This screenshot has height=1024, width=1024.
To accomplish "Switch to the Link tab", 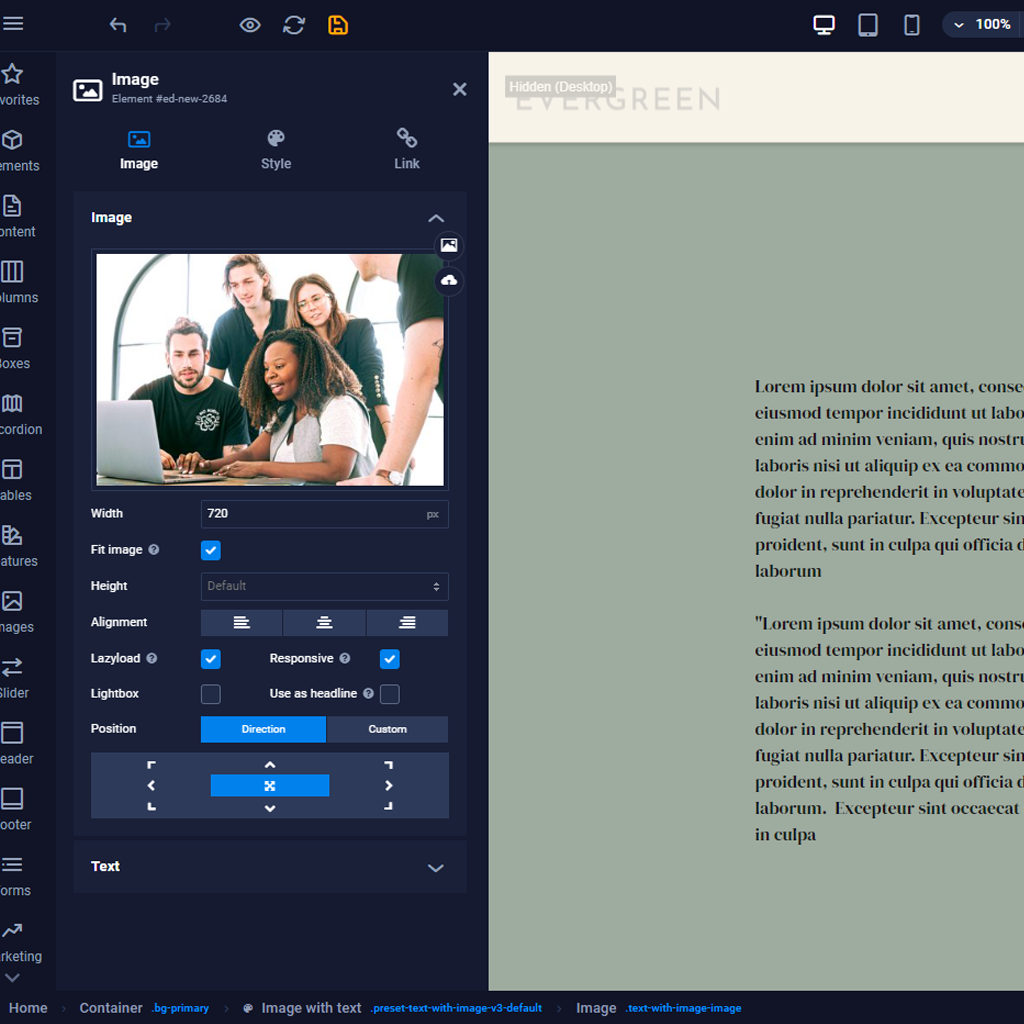I will point(406,150).
